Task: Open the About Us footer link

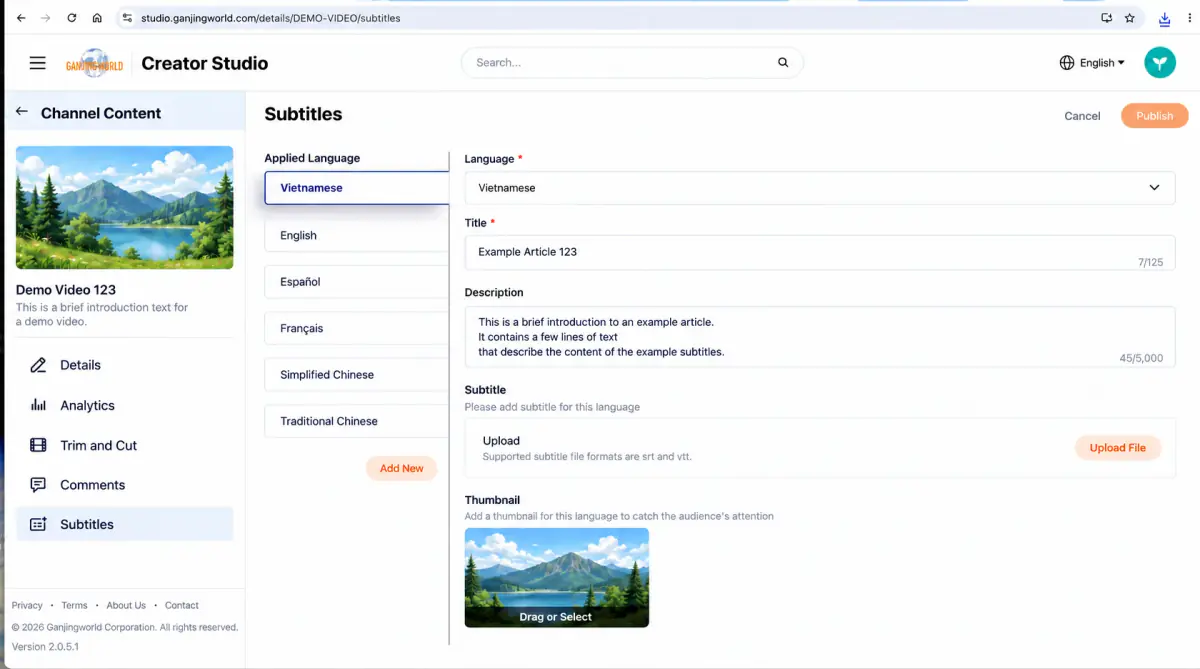Action: (x=126, y=605)
